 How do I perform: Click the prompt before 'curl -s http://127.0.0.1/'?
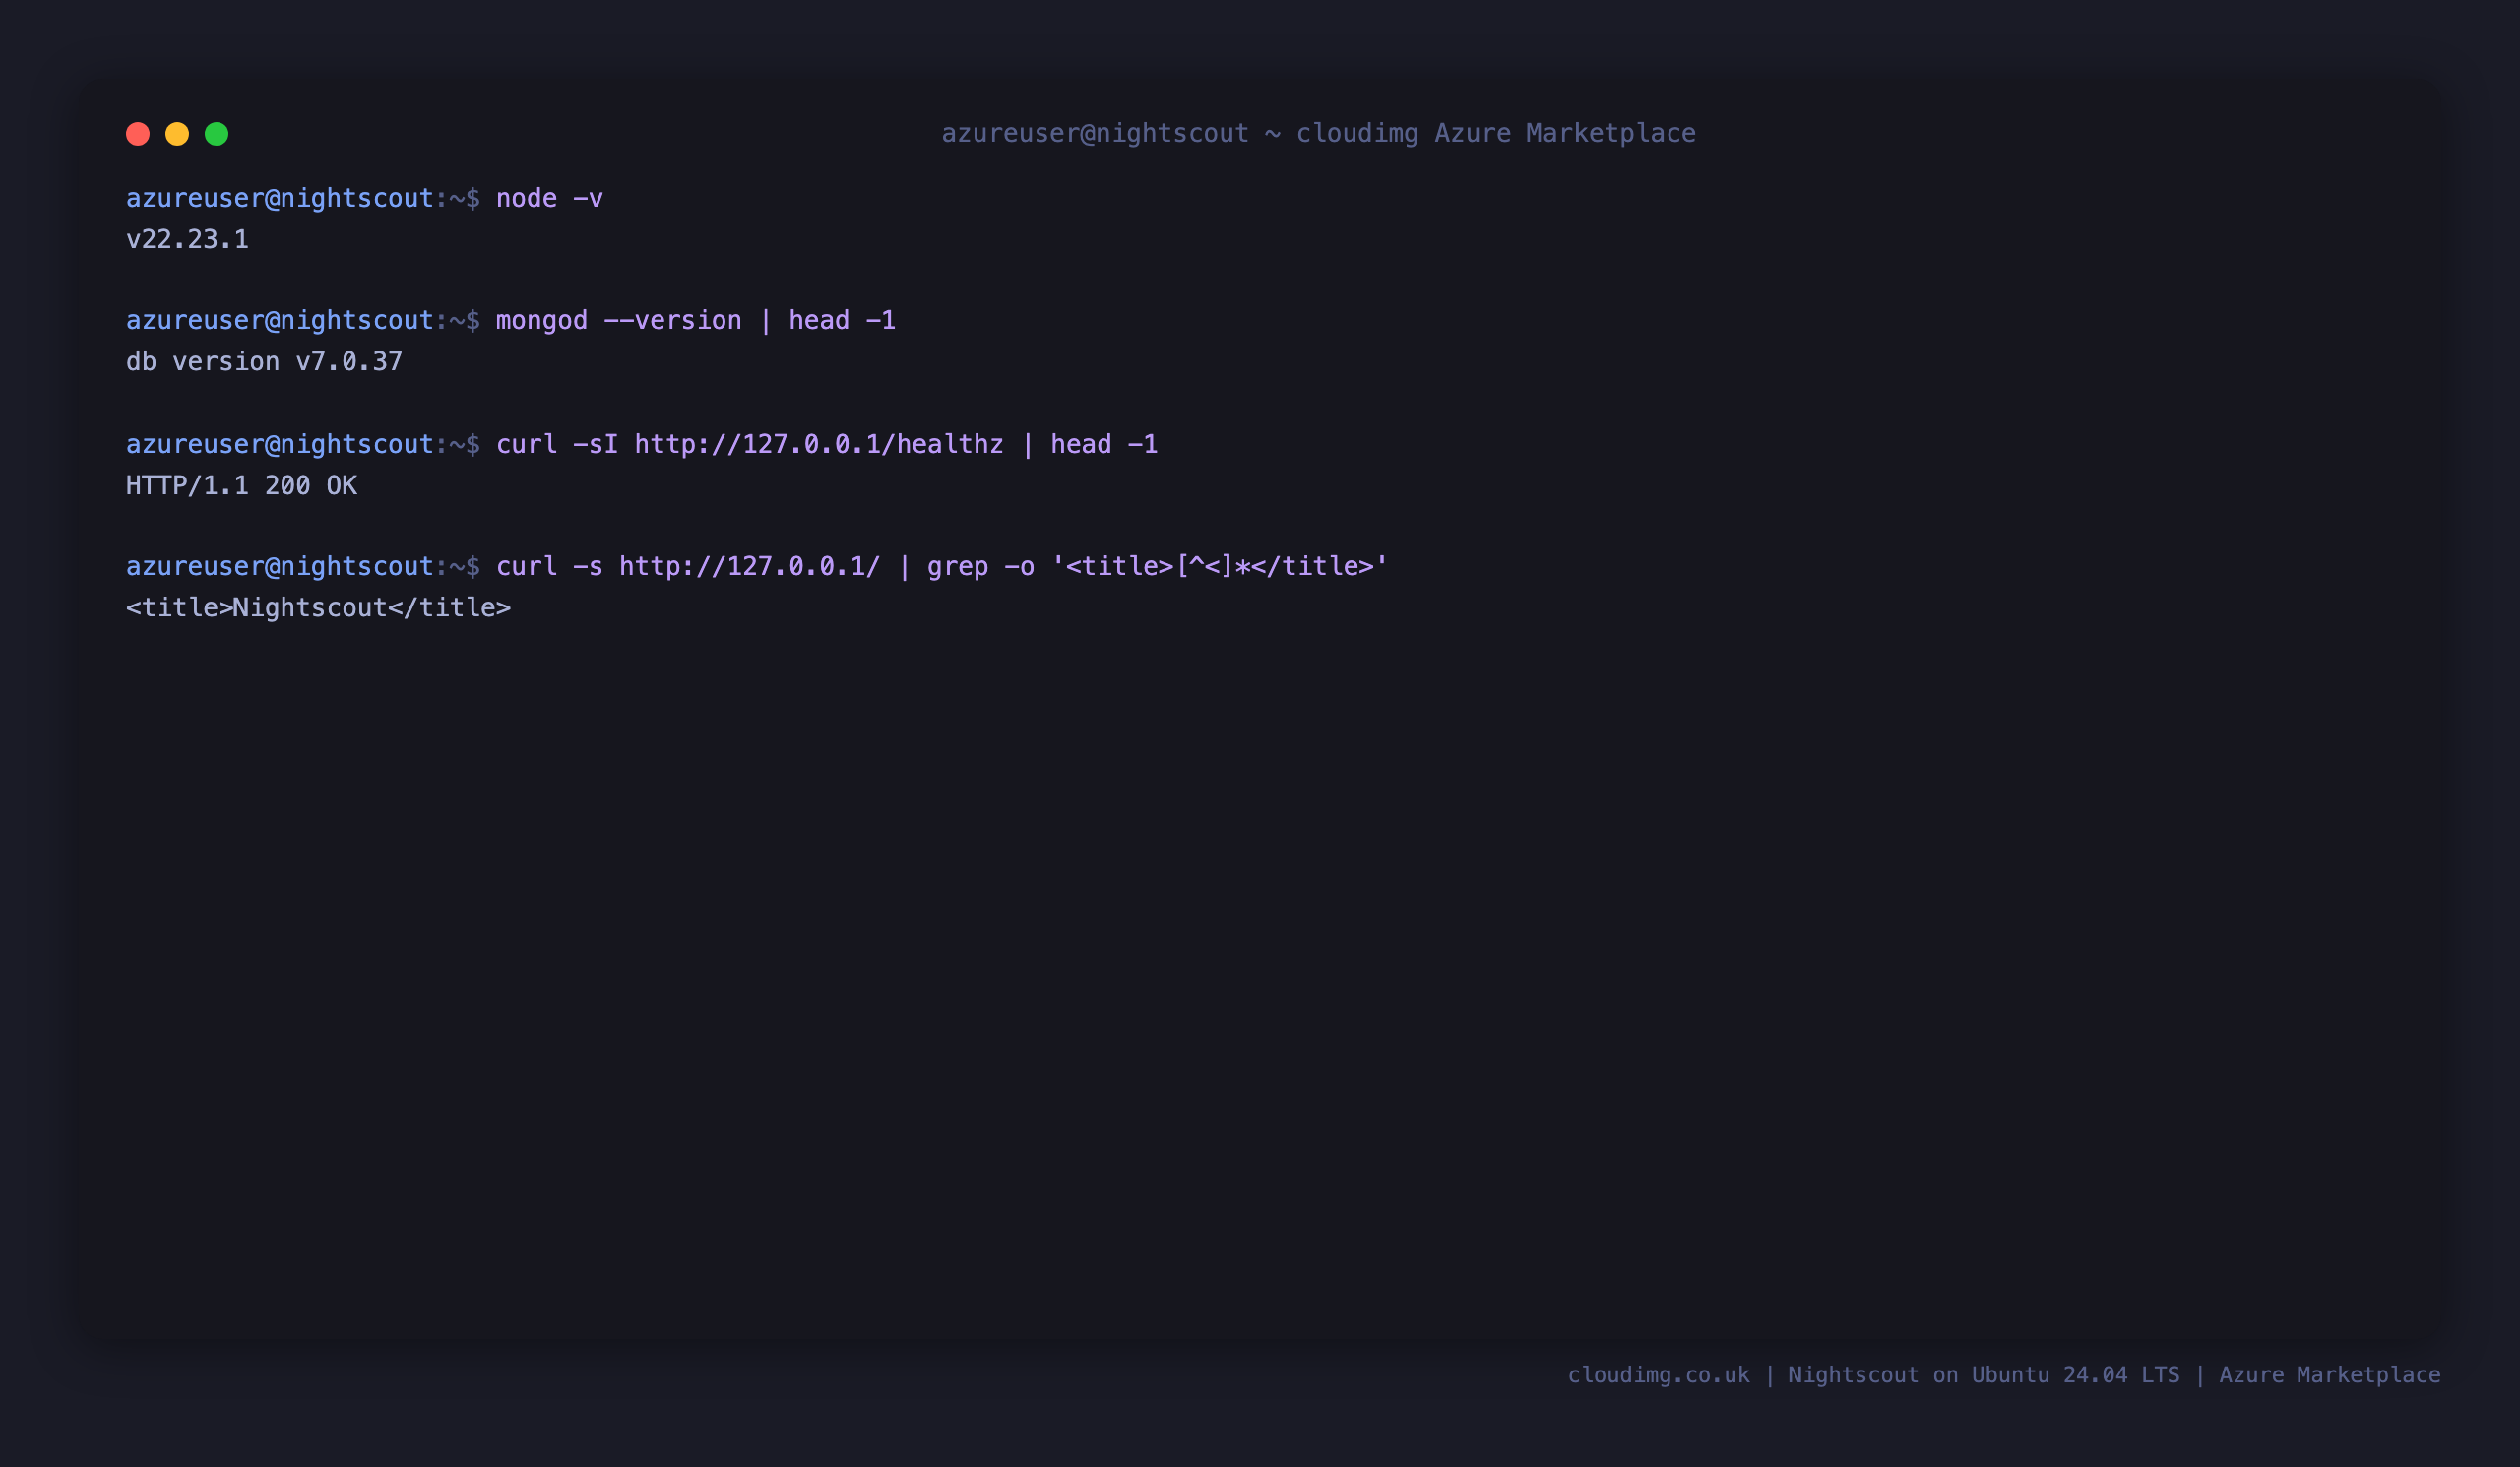303,566
